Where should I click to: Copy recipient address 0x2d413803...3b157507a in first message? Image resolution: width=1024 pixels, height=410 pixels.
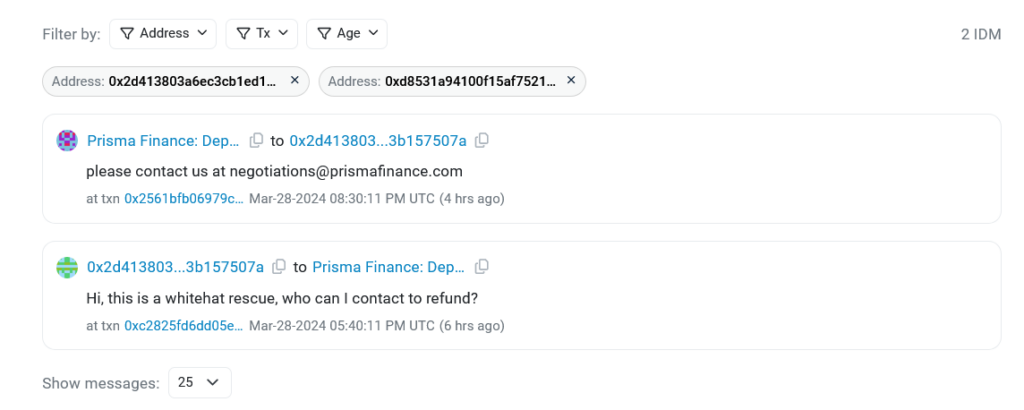pos(482,140)
